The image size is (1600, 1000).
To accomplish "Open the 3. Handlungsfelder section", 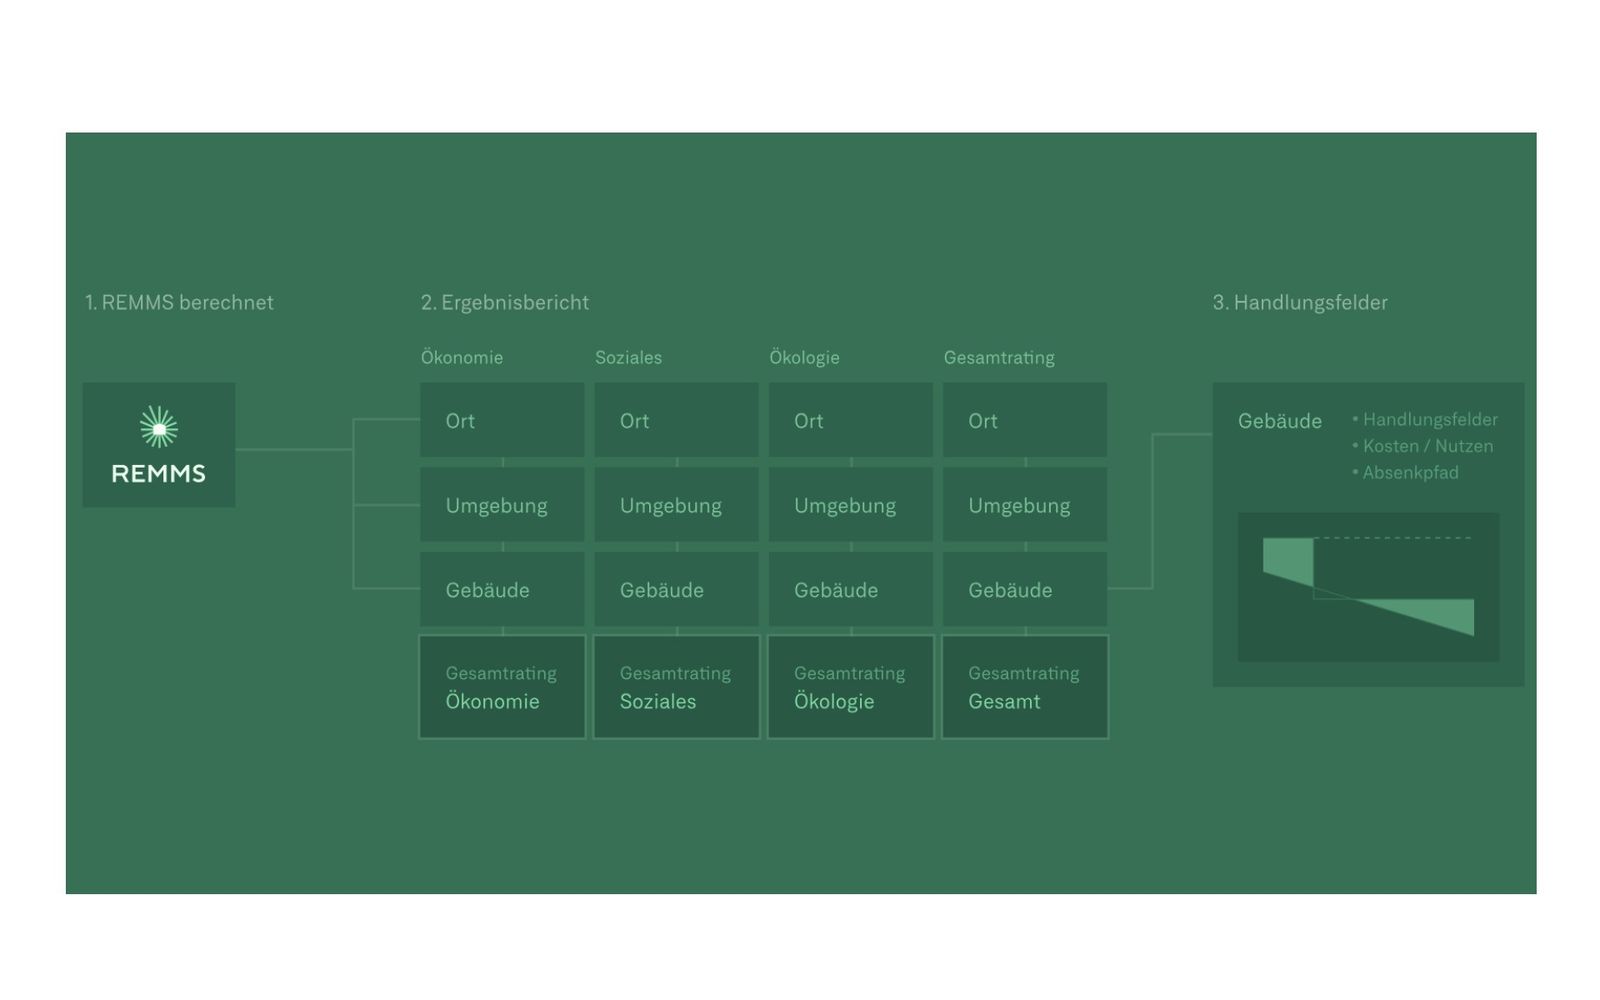I will tap(1300, 303).
